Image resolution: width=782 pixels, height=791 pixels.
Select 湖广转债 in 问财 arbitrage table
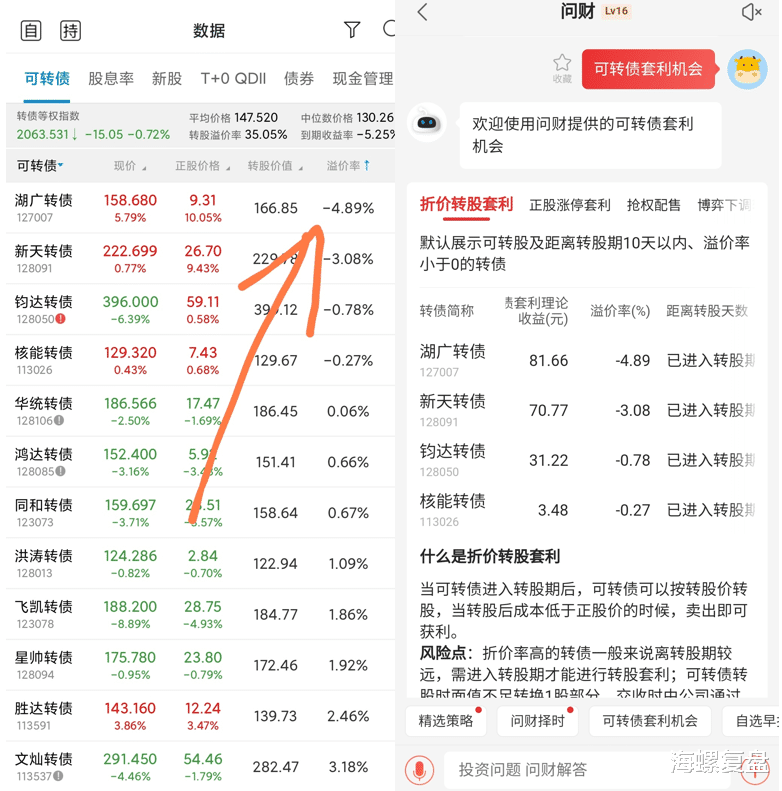pyautogui.click(x=587, y=360)
